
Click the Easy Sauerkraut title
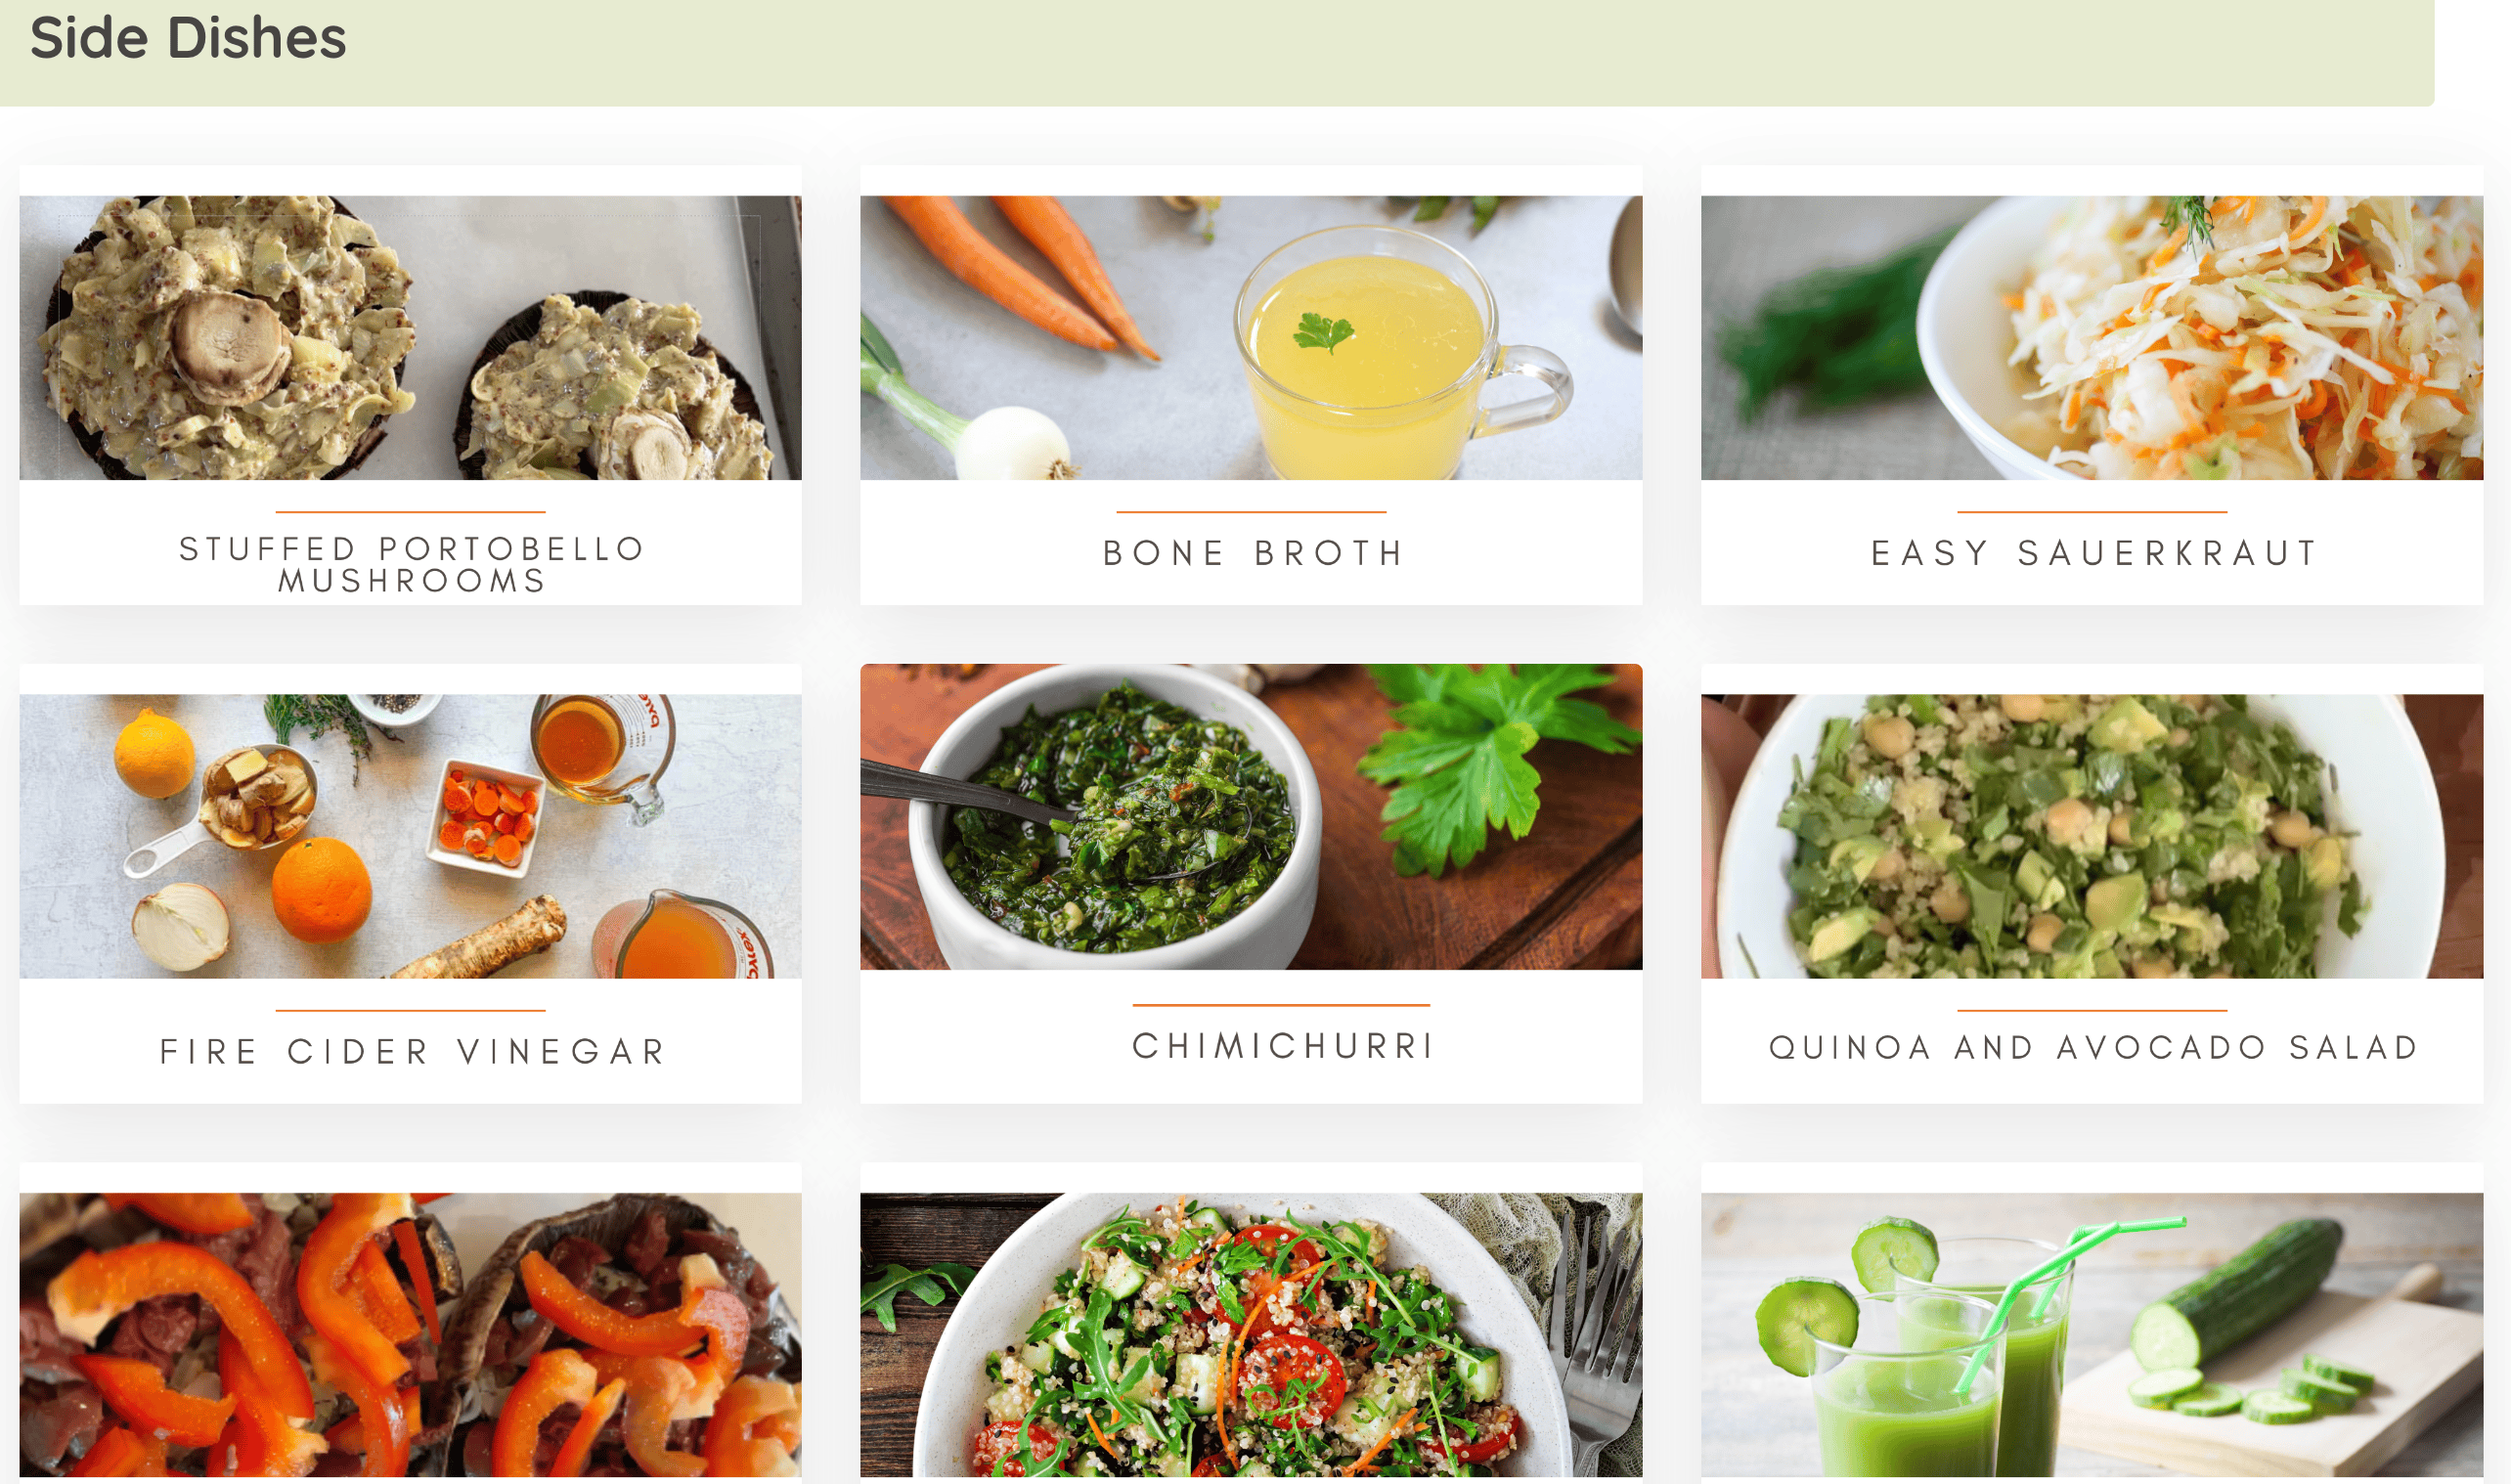click(2093, 553)
